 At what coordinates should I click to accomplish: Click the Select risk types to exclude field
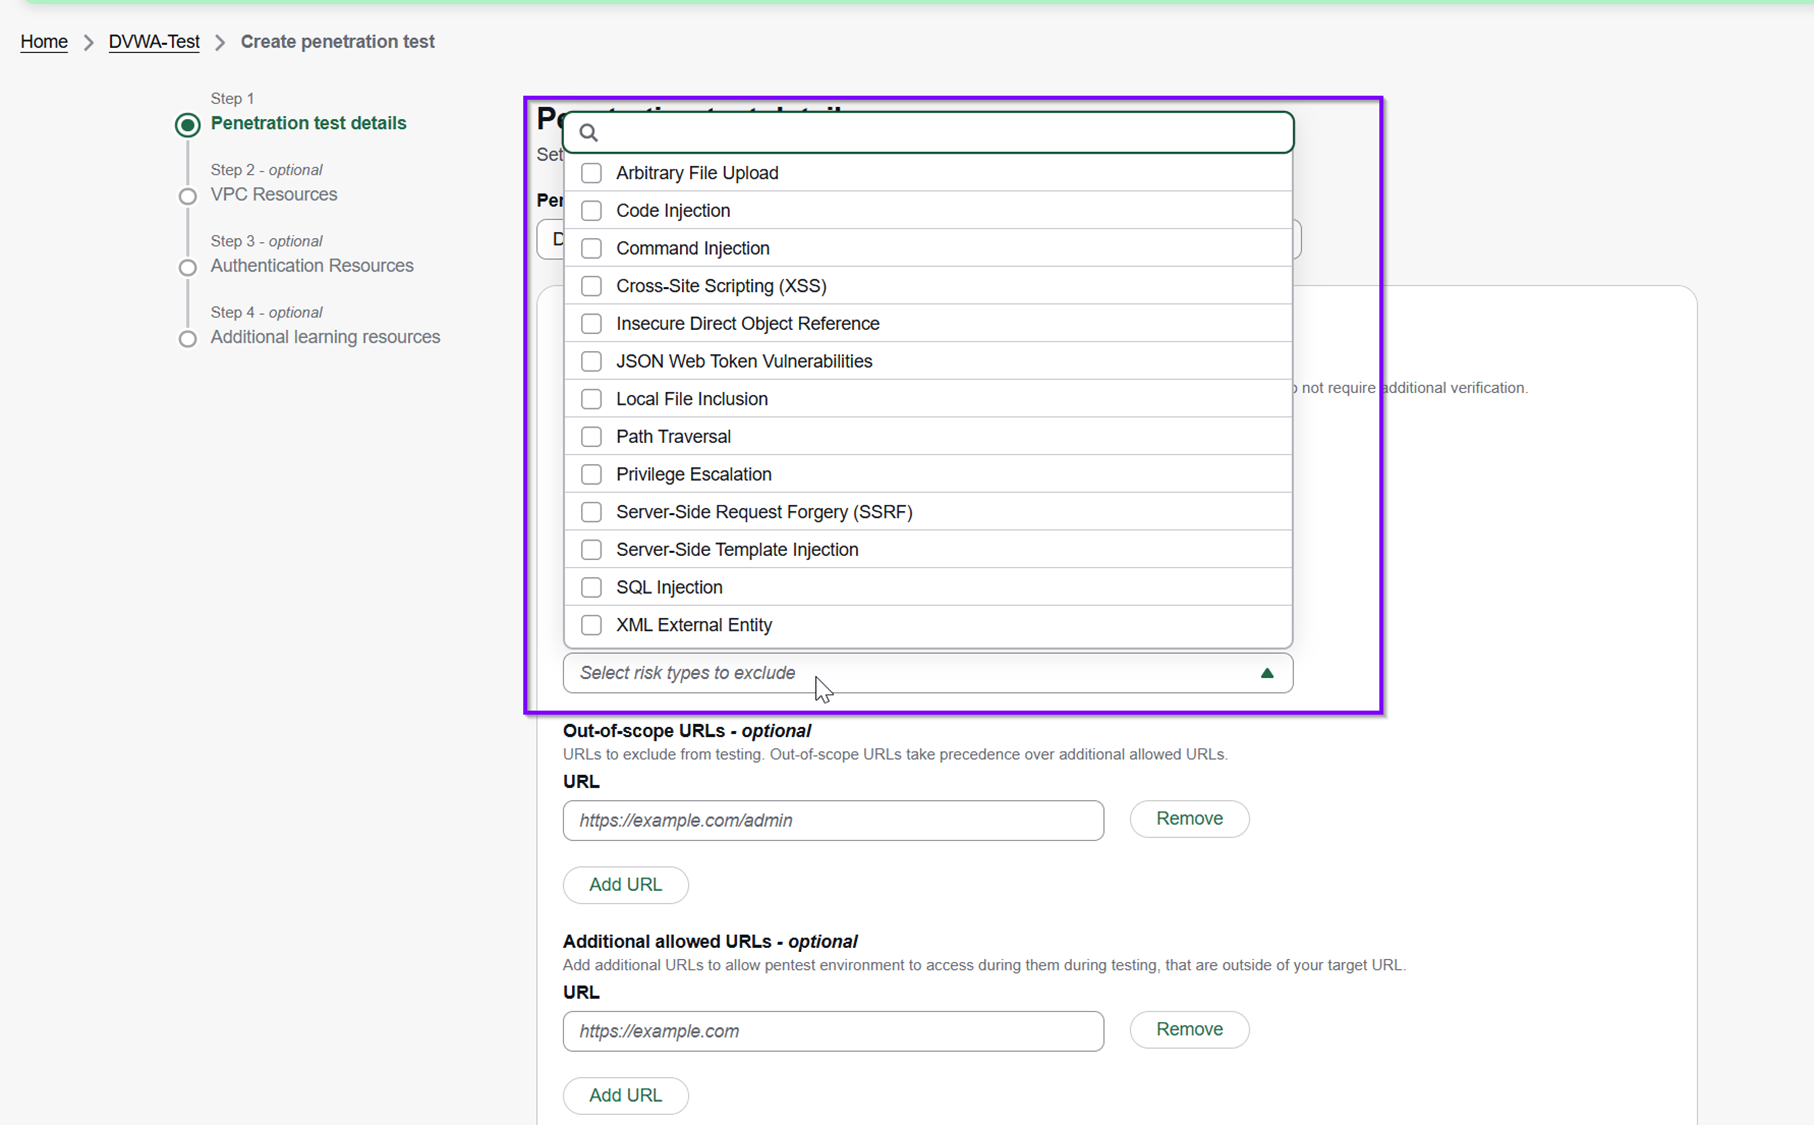tap(928, 673)
